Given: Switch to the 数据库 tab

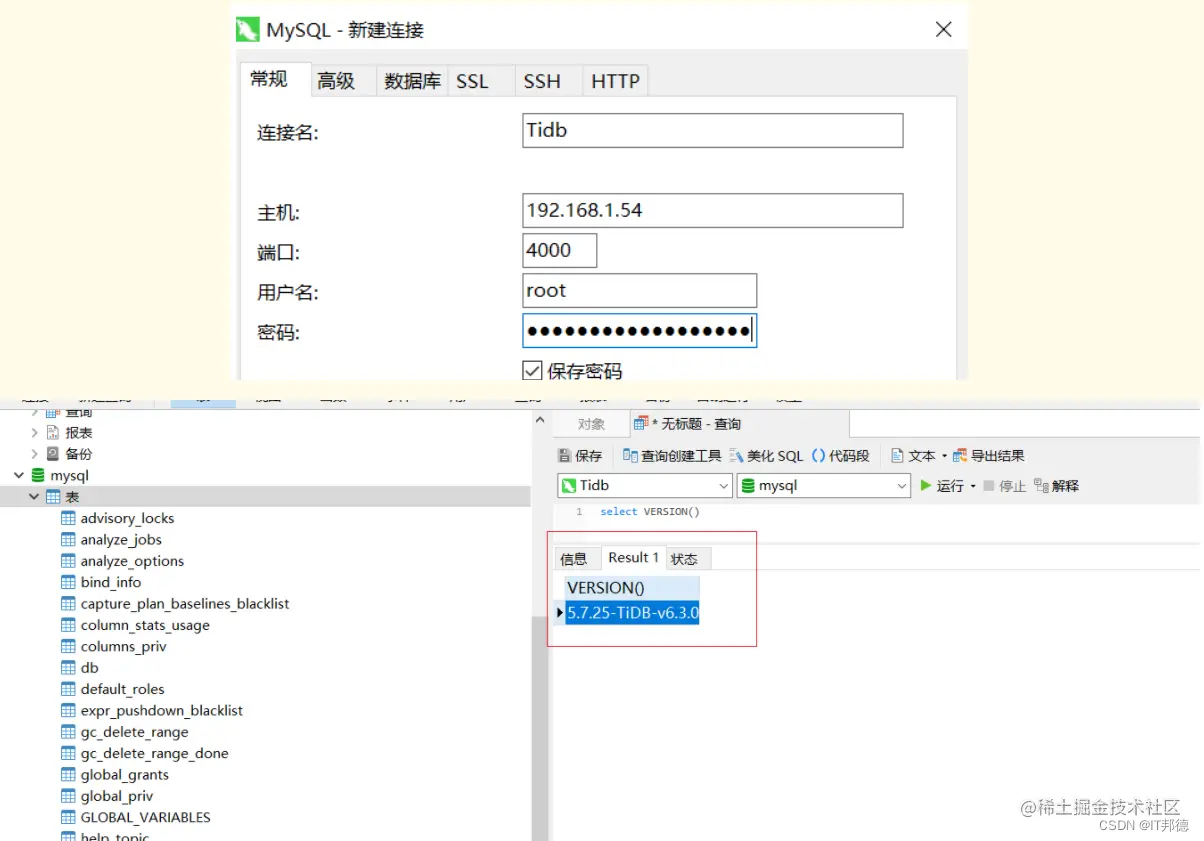Looking at the screenshot, I should pyautogui.click(x=412, y=81).
